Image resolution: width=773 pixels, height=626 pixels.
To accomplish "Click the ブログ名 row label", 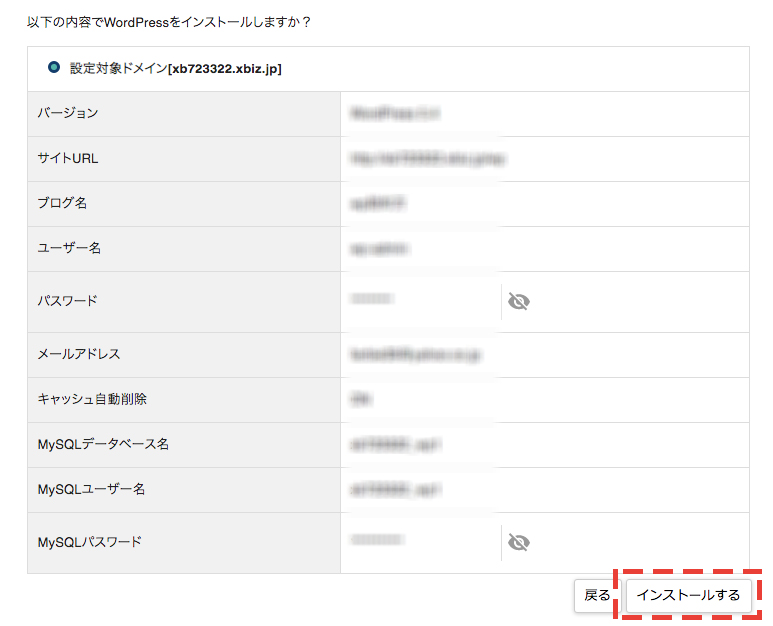I will click(62, 203).
